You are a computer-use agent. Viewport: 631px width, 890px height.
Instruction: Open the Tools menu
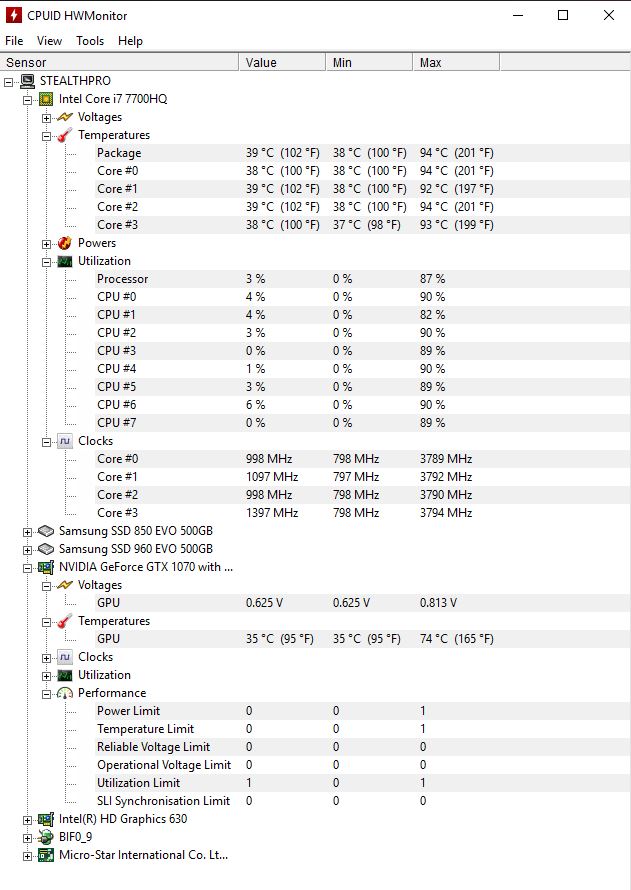pos(90,41)
